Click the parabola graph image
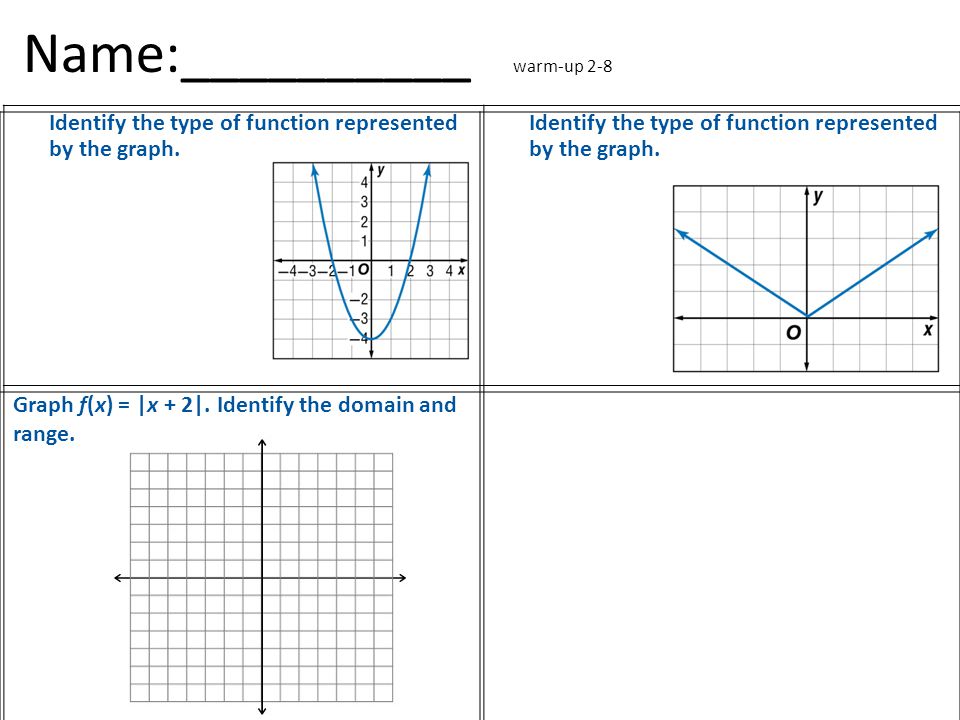960x720 pixels. pyautogui.click(x=370, y=260)
